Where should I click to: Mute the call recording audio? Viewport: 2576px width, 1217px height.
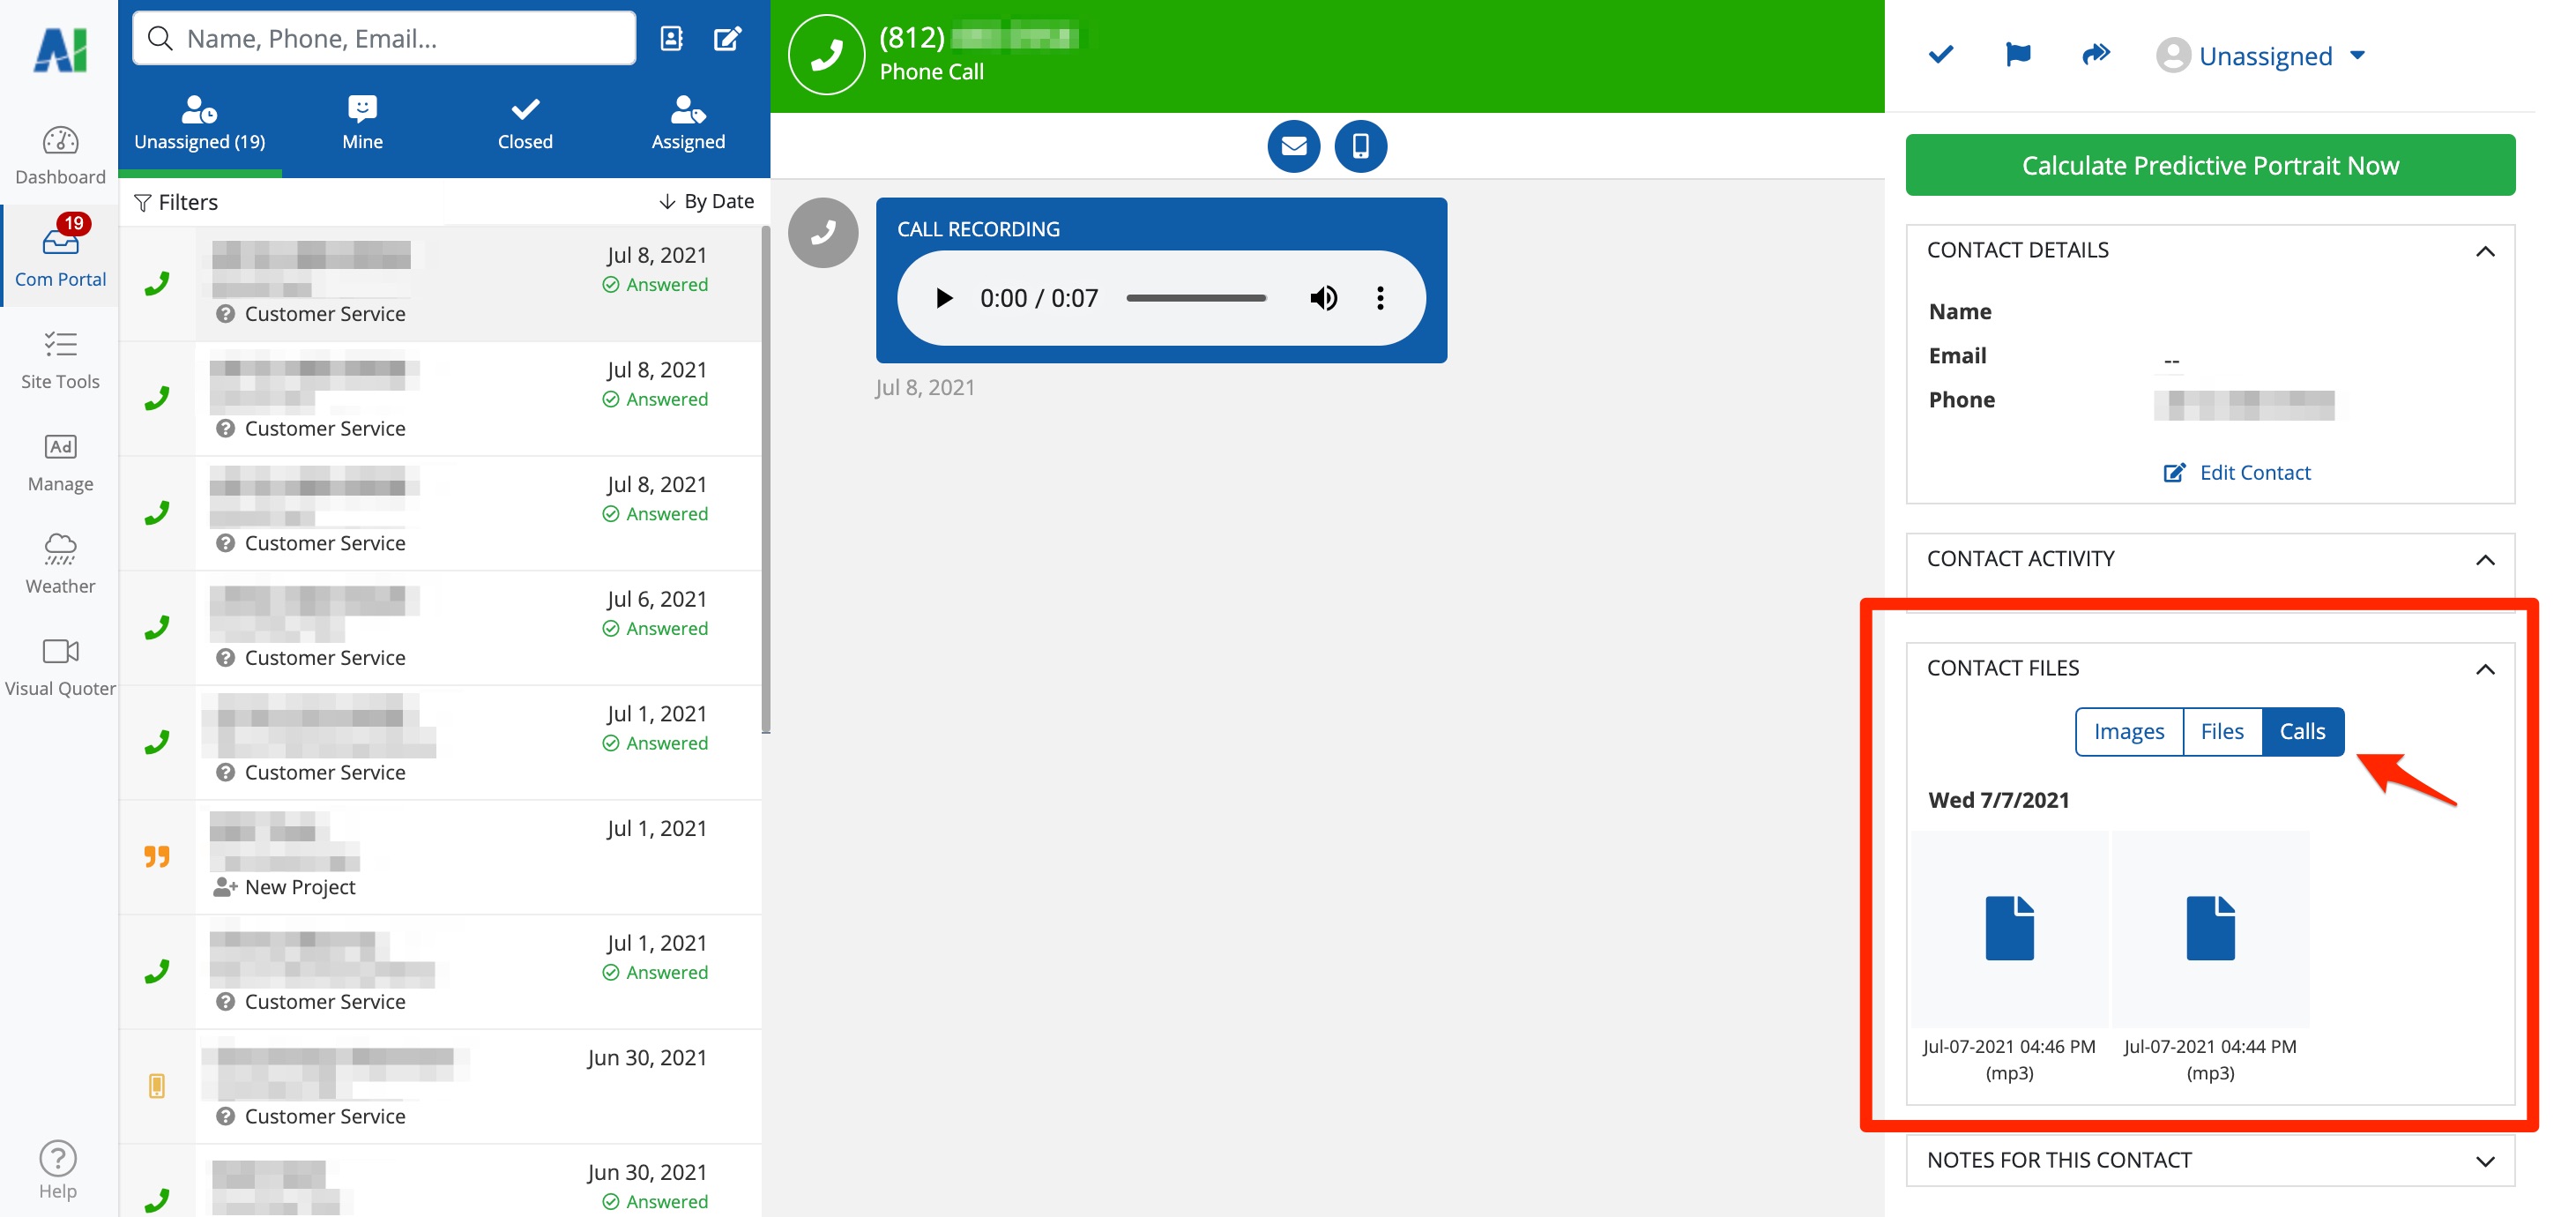pos(1323,298)
